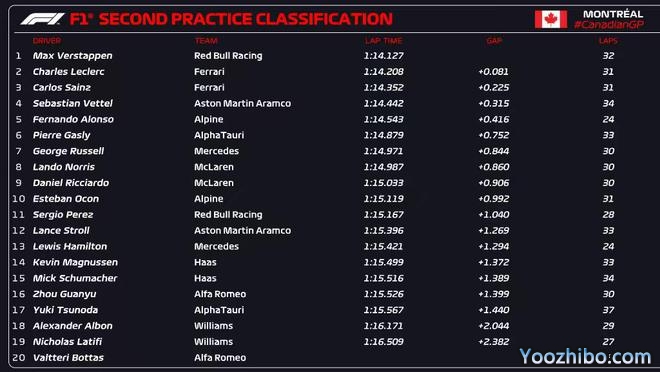Viewport: 660px width, 372px height.
Task: Click driver name Charles Leclerc
Action: [x=69, y=72]
